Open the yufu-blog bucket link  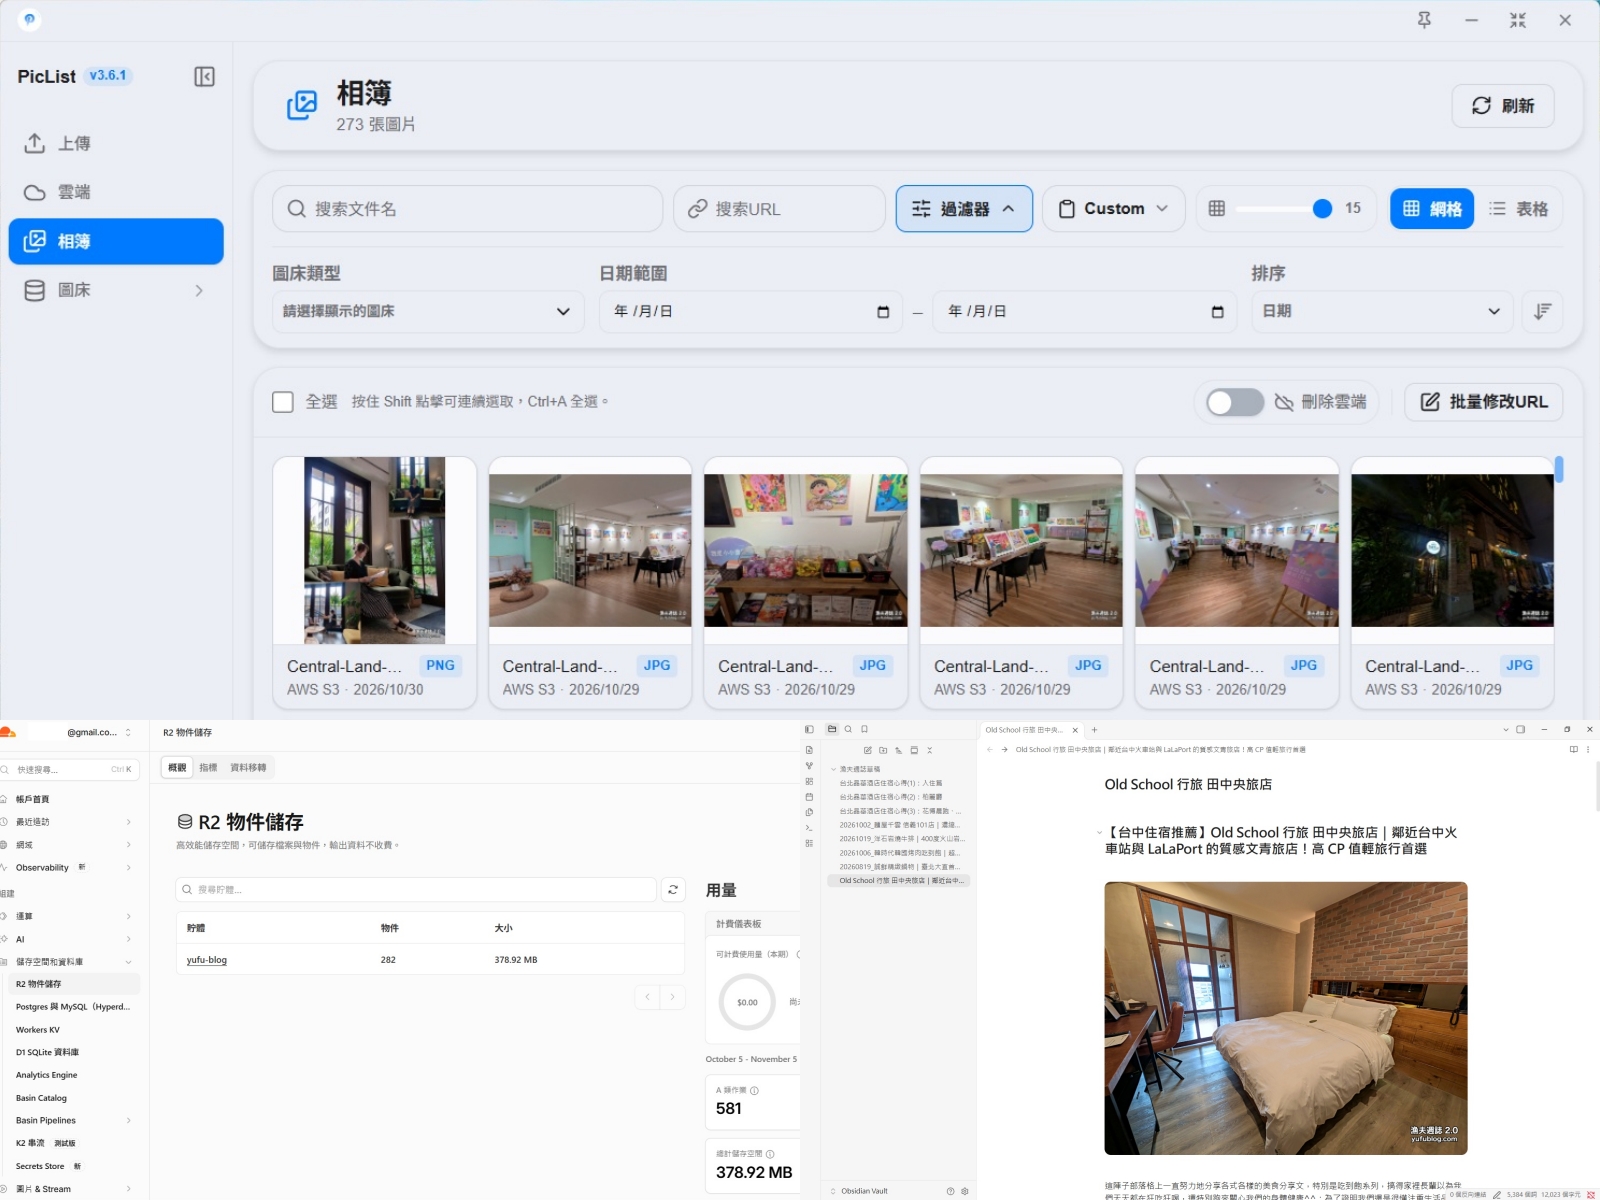[x=207, y=960]
